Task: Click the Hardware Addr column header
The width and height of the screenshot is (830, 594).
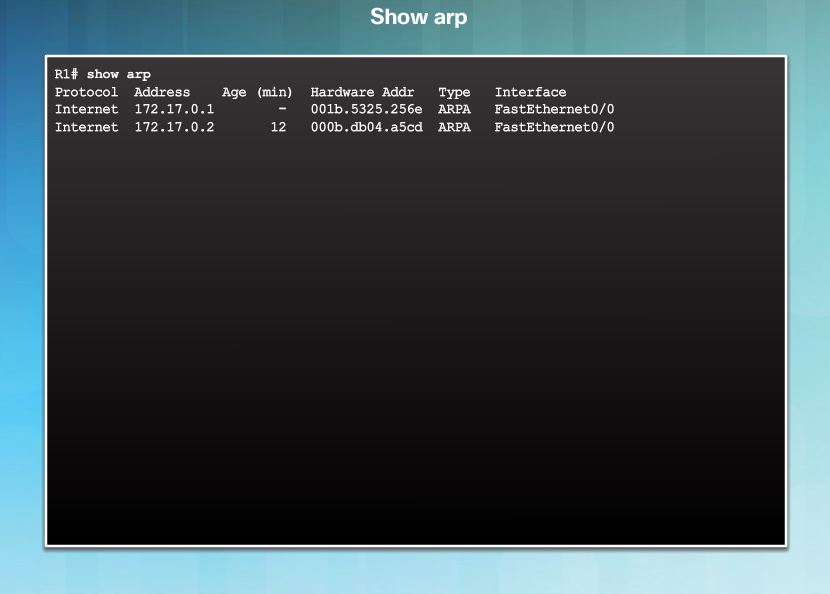Action: tap(362, 91)
